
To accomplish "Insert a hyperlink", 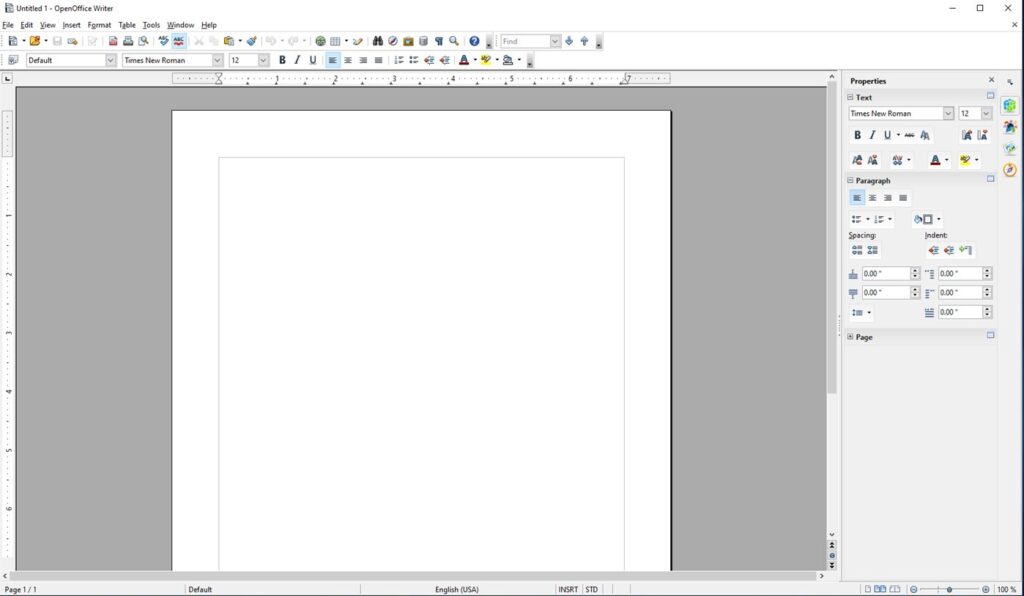I will tap(322, 41).
